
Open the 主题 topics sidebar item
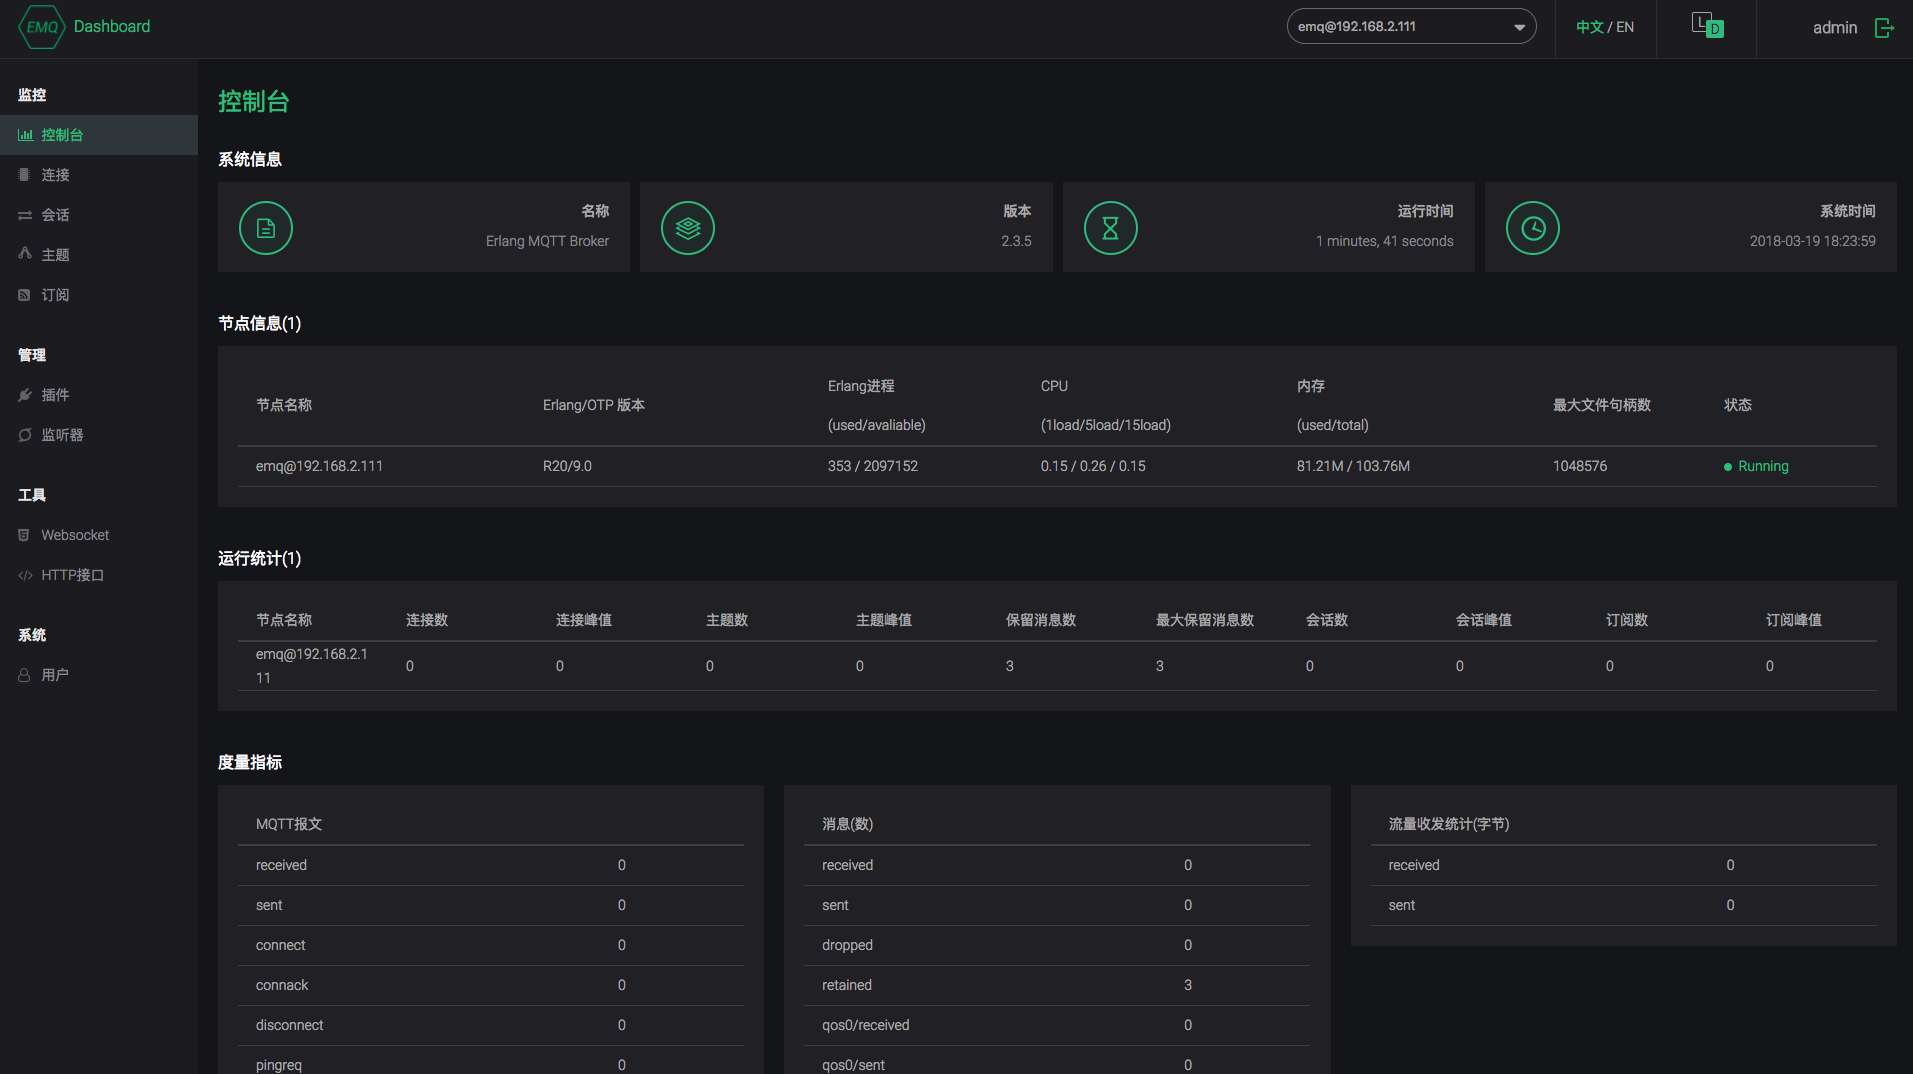click(x=99, y=255)
